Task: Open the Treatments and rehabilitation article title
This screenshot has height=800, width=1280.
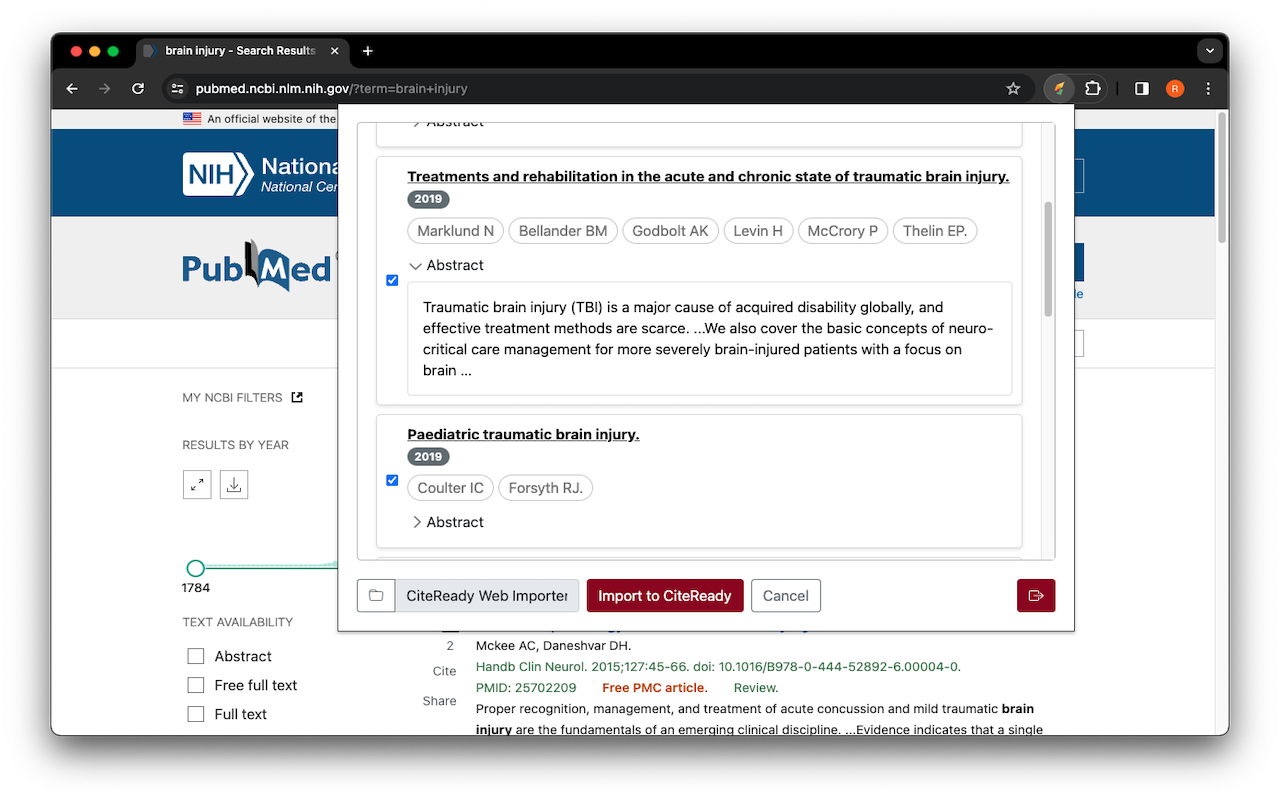Action: [x=708, y=177]
